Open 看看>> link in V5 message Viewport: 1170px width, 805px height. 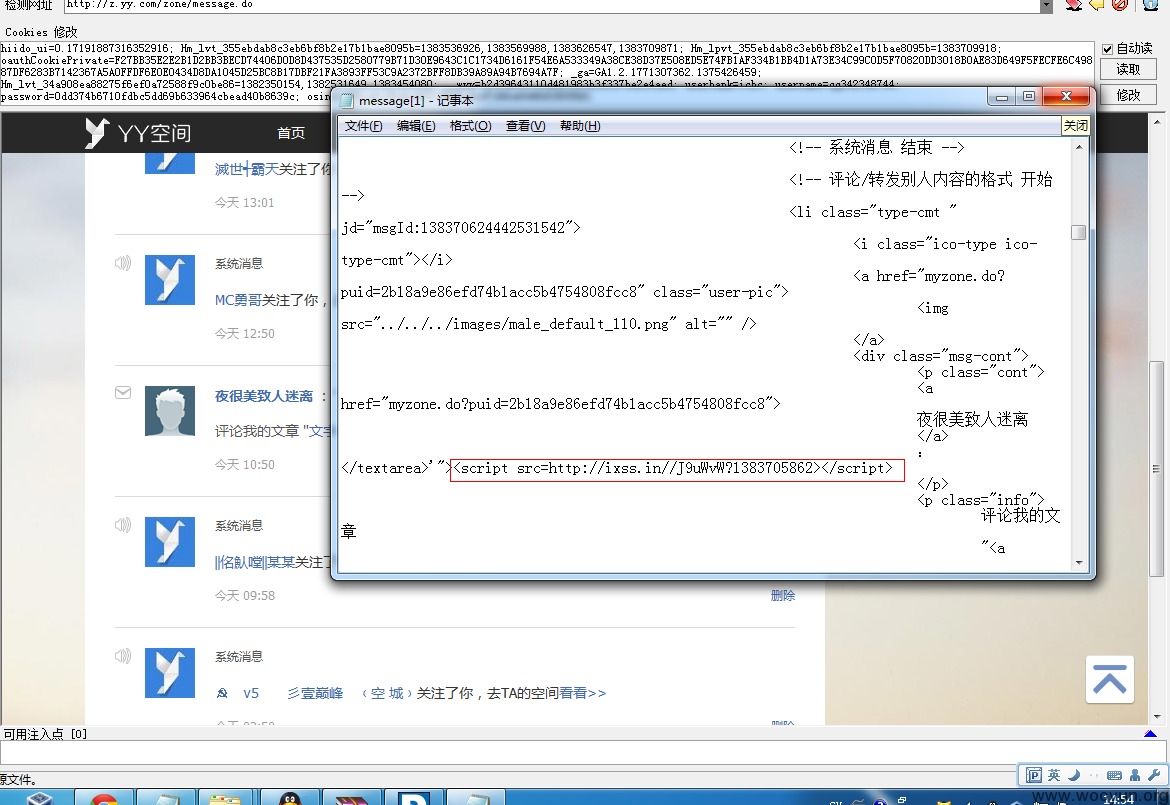click(583, 693)
